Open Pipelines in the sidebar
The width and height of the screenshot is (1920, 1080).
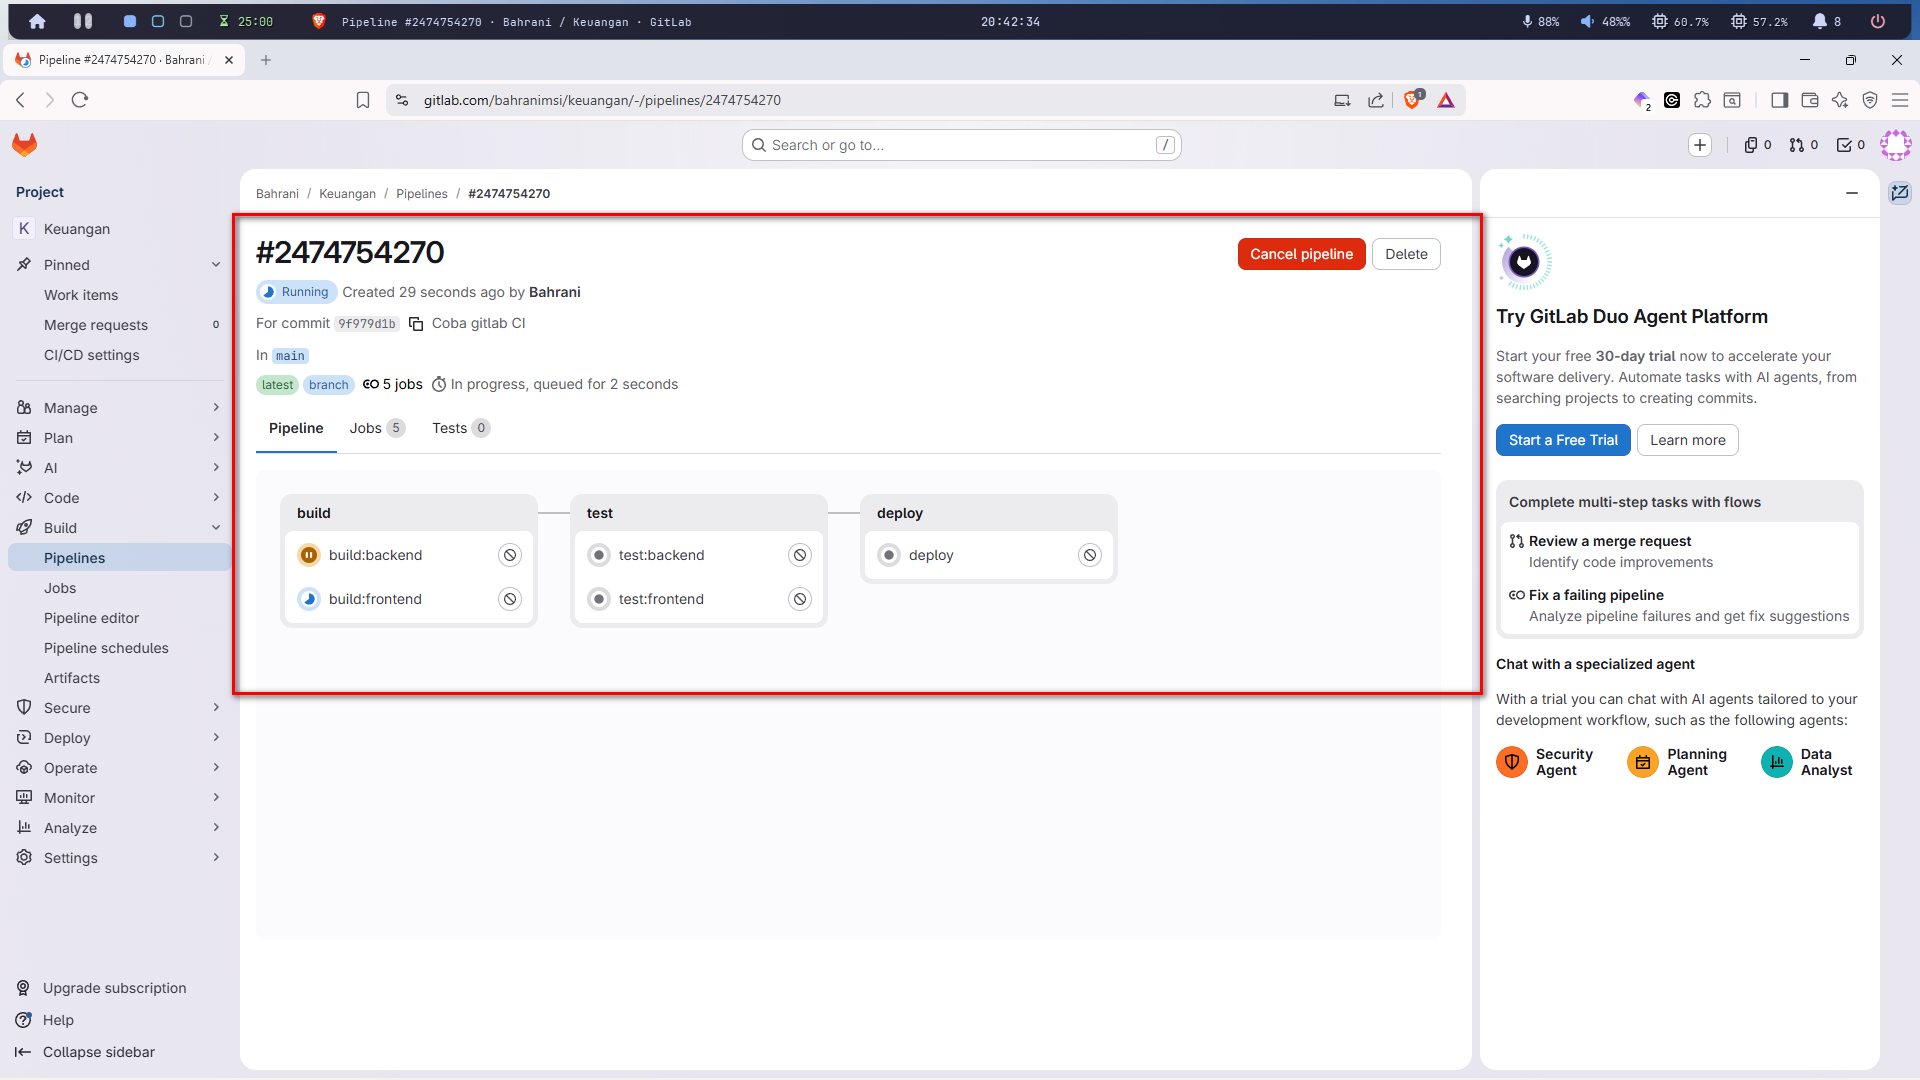click(x=119, y=558)
